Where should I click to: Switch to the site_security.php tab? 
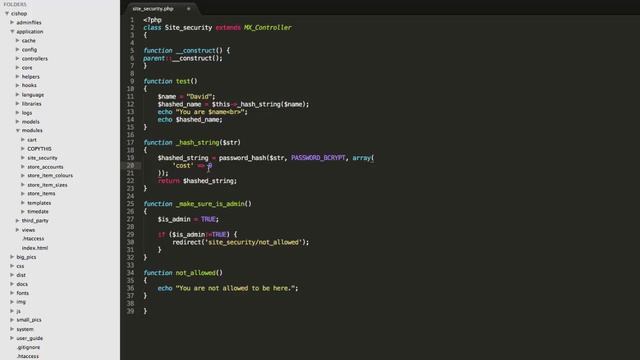point(153,9)
